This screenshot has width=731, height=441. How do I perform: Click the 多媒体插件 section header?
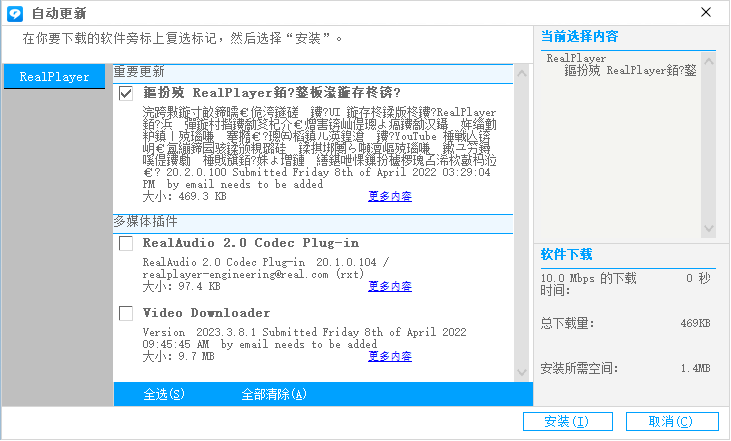(313, 222)
